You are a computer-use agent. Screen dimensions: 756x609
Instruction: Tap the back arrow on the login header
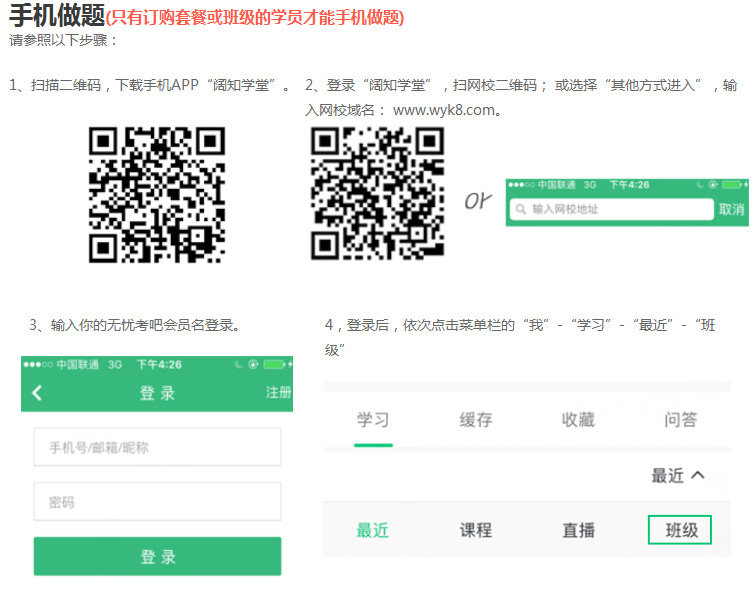click(37, 393)
